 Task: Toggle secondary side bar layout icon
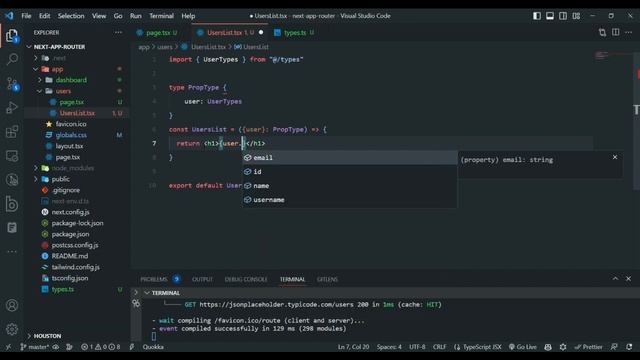[x=563, y=16]
